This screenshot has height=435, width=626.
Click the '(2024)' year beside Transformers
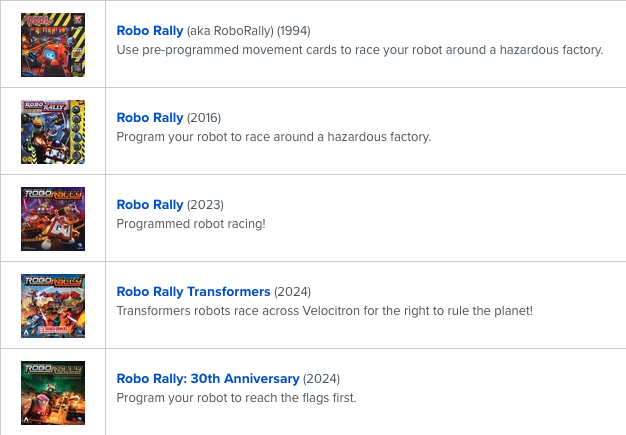292,292
